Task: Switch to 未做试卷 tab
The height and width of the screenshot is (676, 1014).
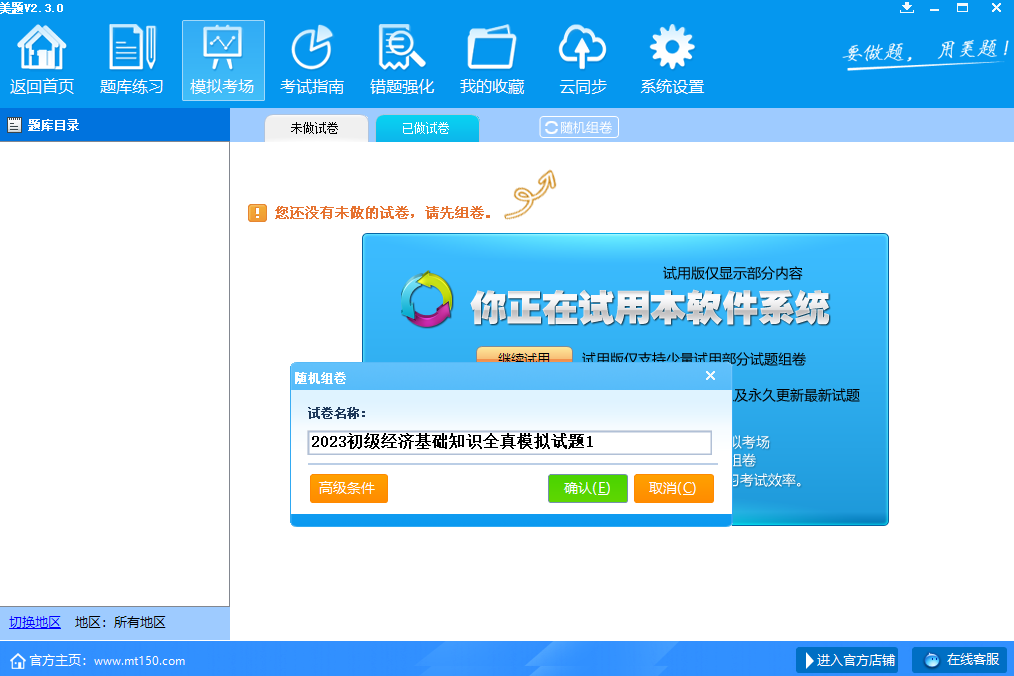Action: click(316, 128)
